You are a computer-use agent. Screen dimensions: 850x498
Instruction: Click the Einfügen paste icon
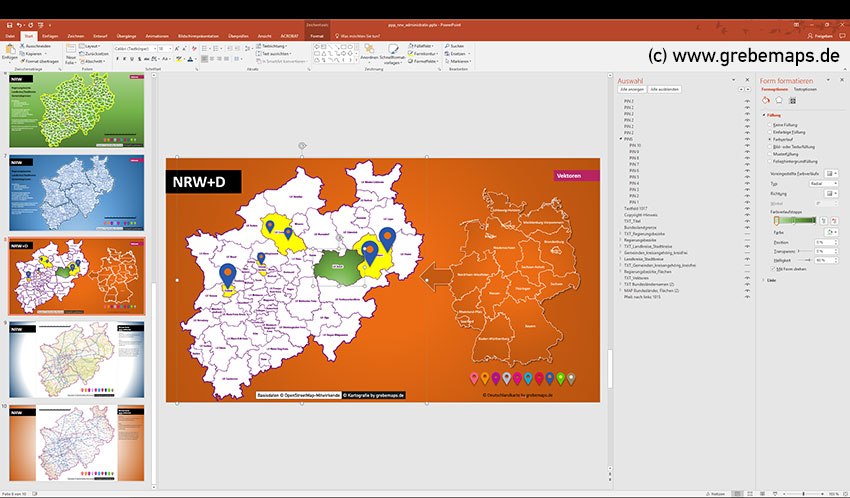(x=9, y=50)
